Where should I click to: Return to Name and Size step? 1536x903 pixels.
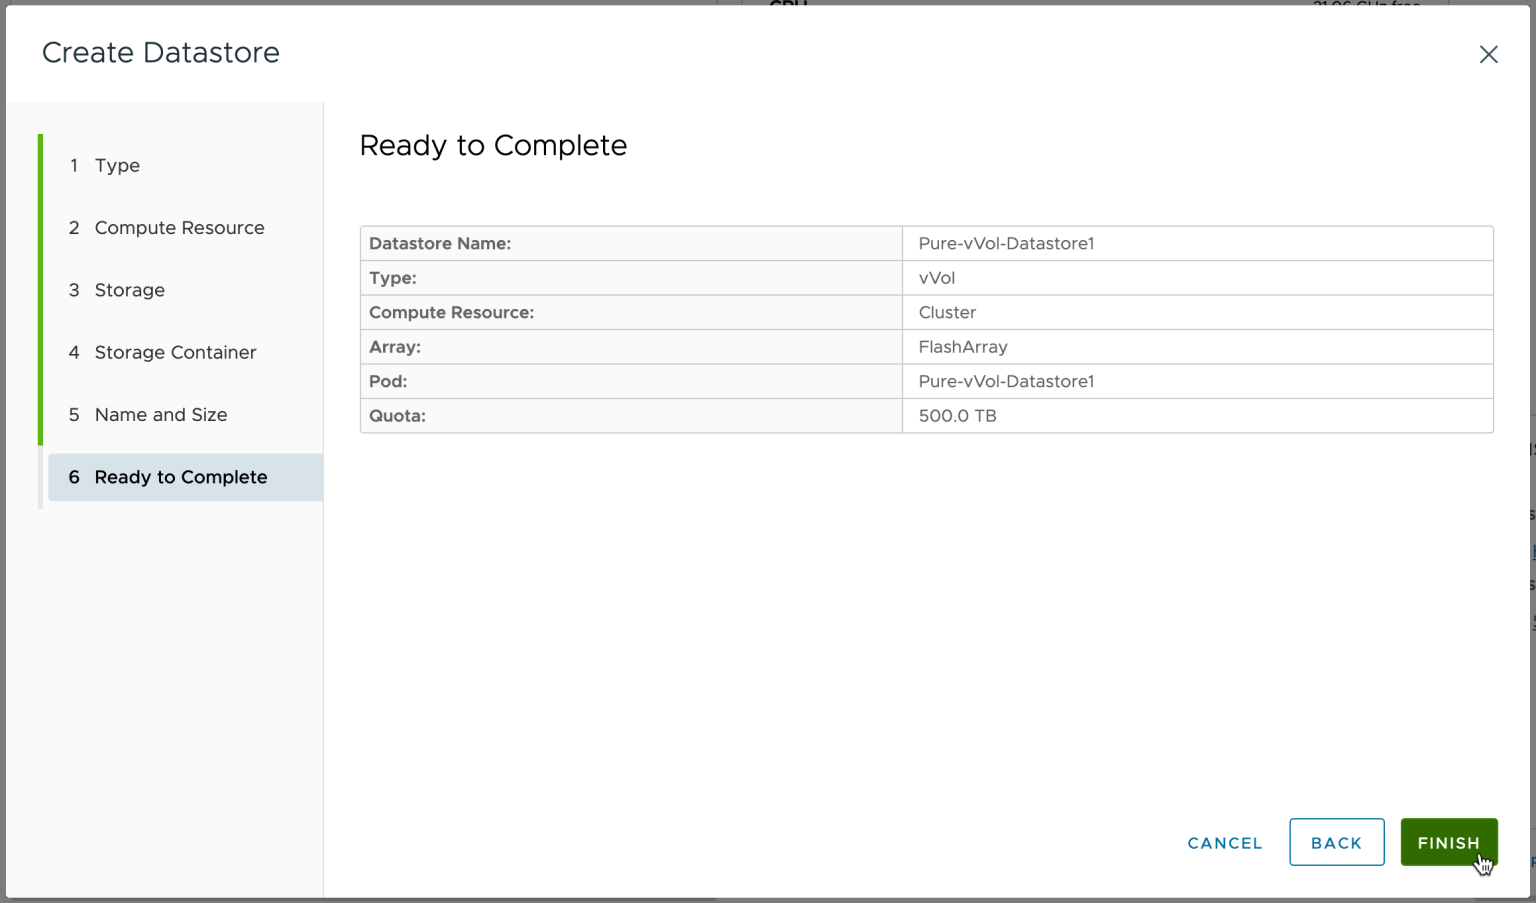160,415
